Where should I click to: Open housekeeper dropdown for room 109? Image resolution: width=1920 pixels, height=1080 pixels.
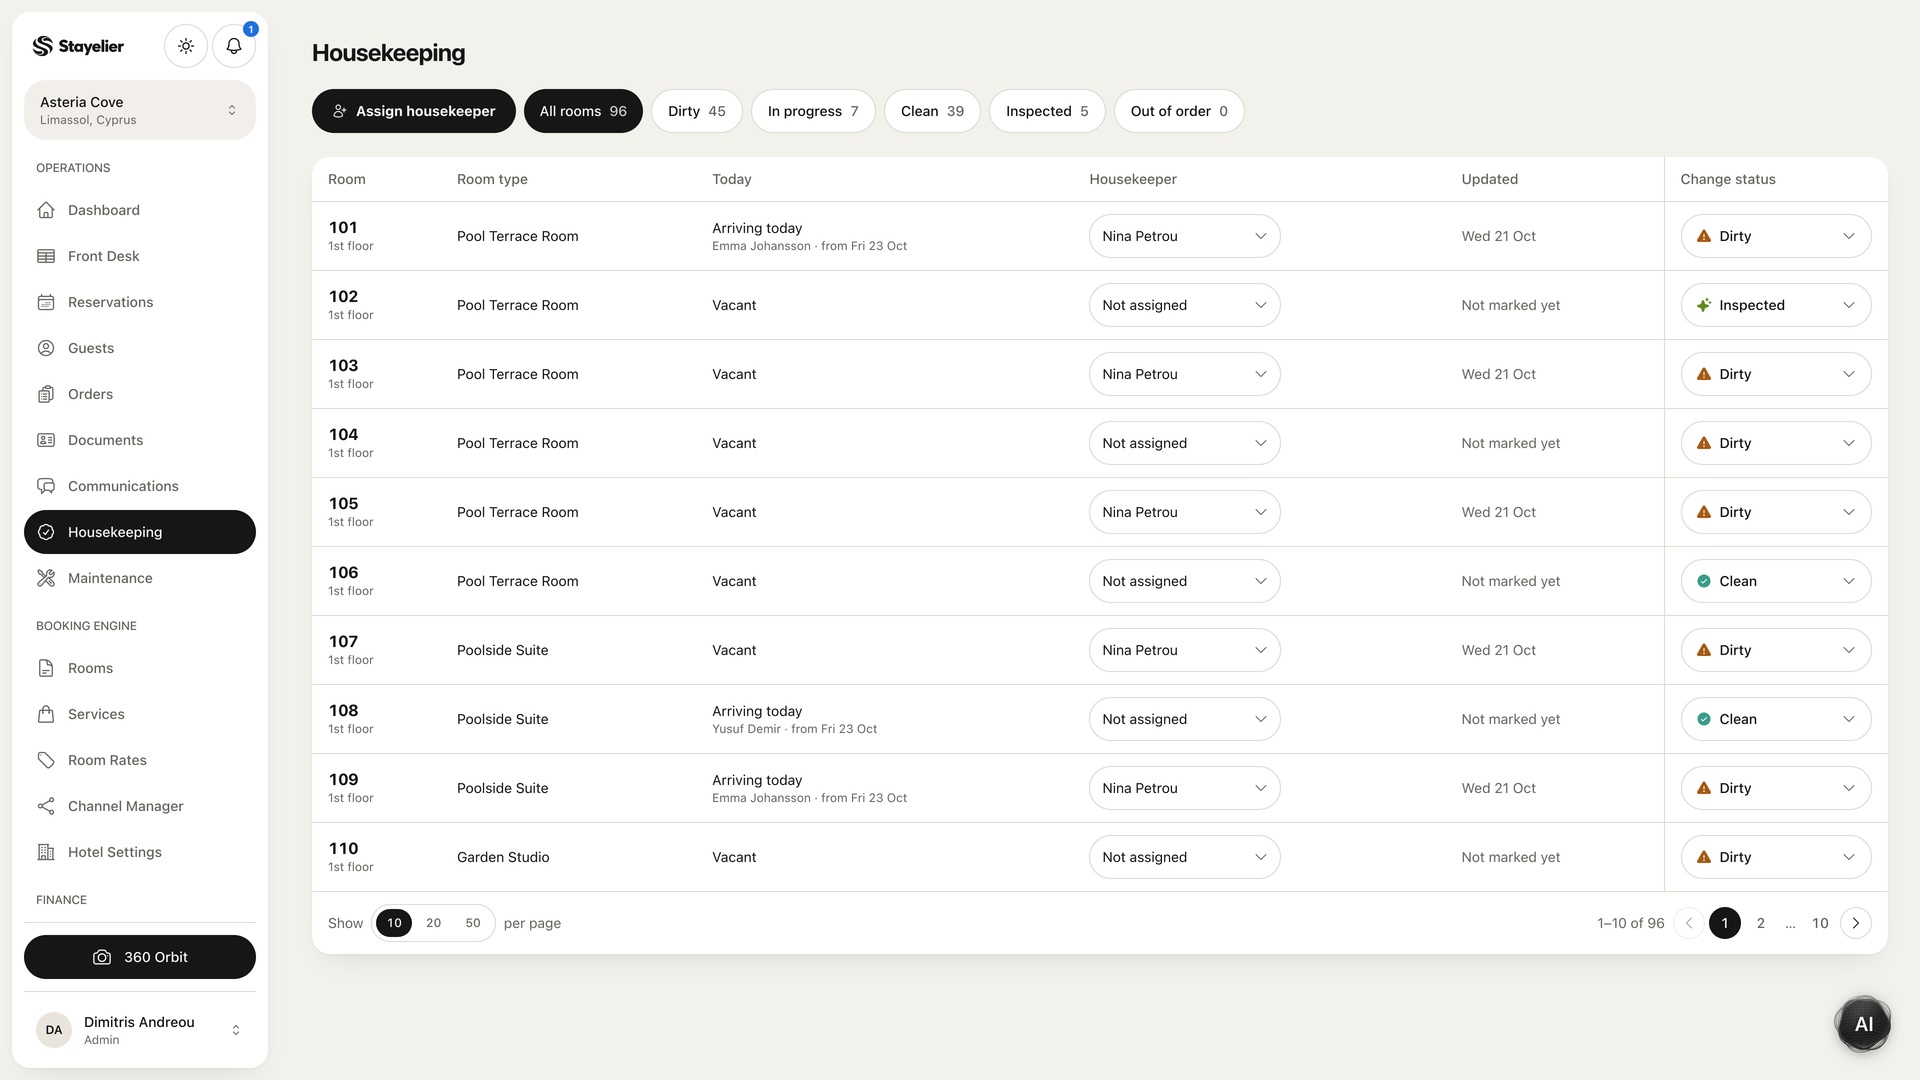(1184, 788)
